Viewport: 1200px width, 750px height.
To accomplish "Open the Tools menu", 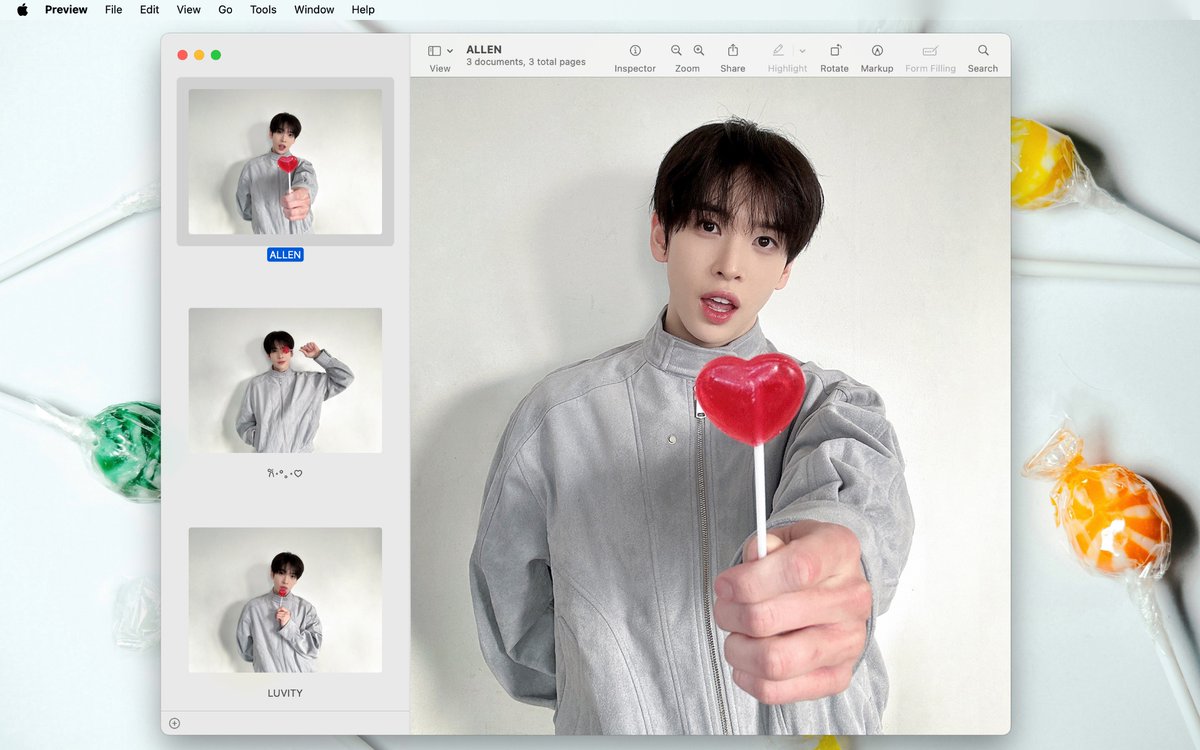I will [263, 10].
